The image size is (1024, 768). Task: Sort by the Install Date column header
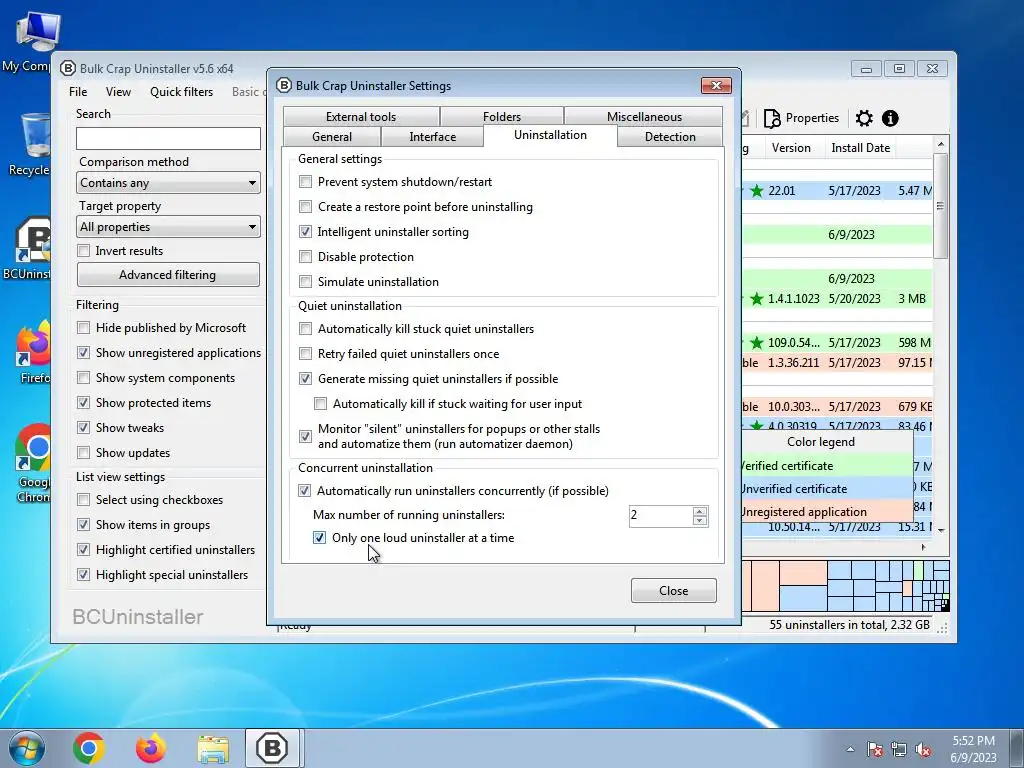860,148
